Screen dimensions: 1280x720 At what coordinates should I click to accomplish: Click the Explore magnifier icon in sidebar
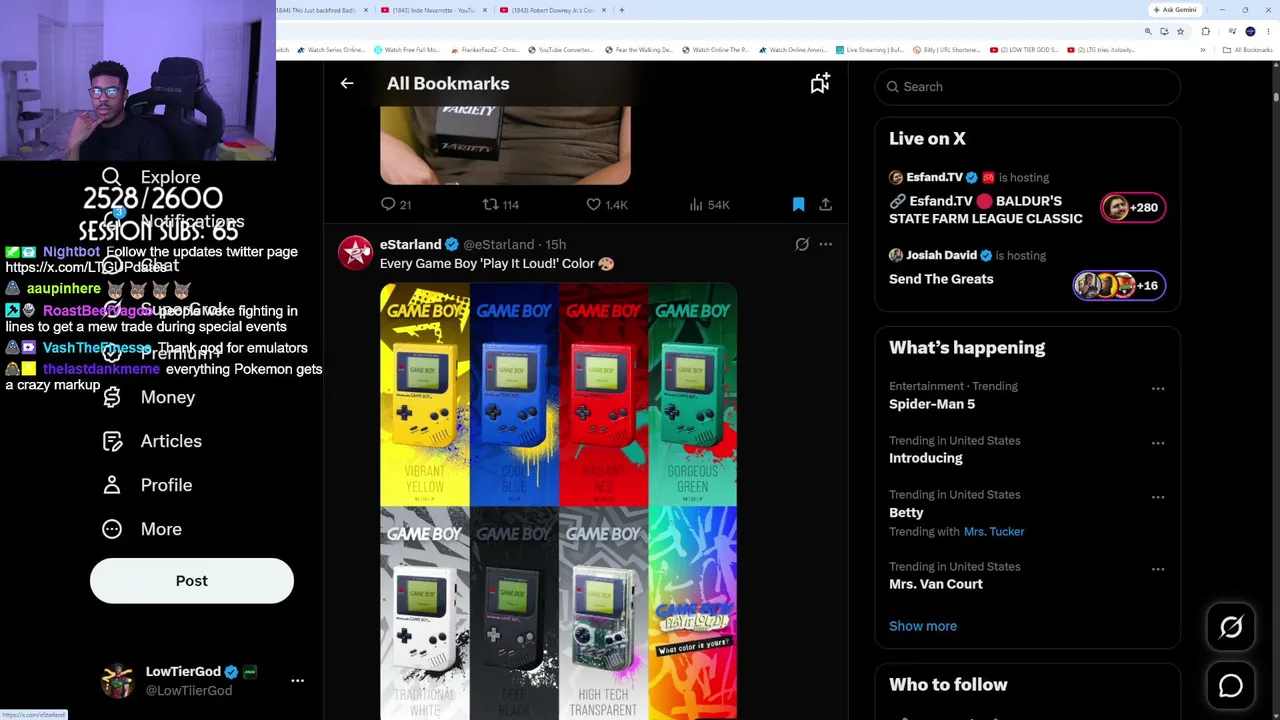coord(111,177)
